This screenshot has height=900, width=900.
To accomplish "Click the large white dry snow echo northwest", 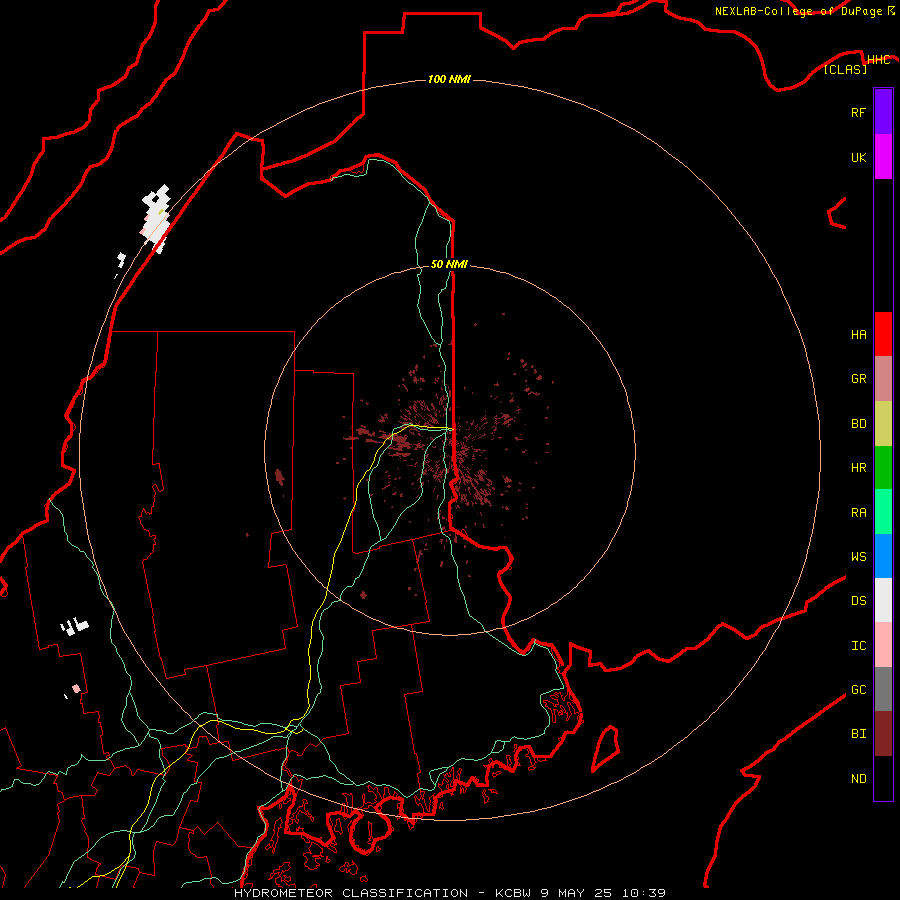I will 156,218.
